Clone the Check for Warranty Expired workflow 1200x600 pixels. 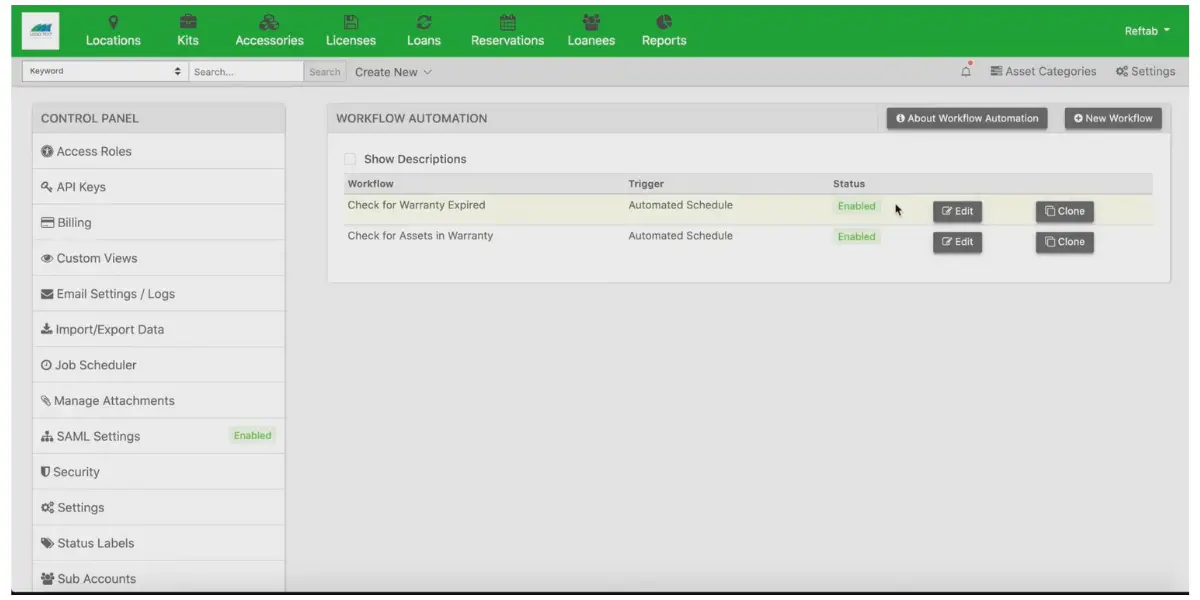coord(1064,211)
